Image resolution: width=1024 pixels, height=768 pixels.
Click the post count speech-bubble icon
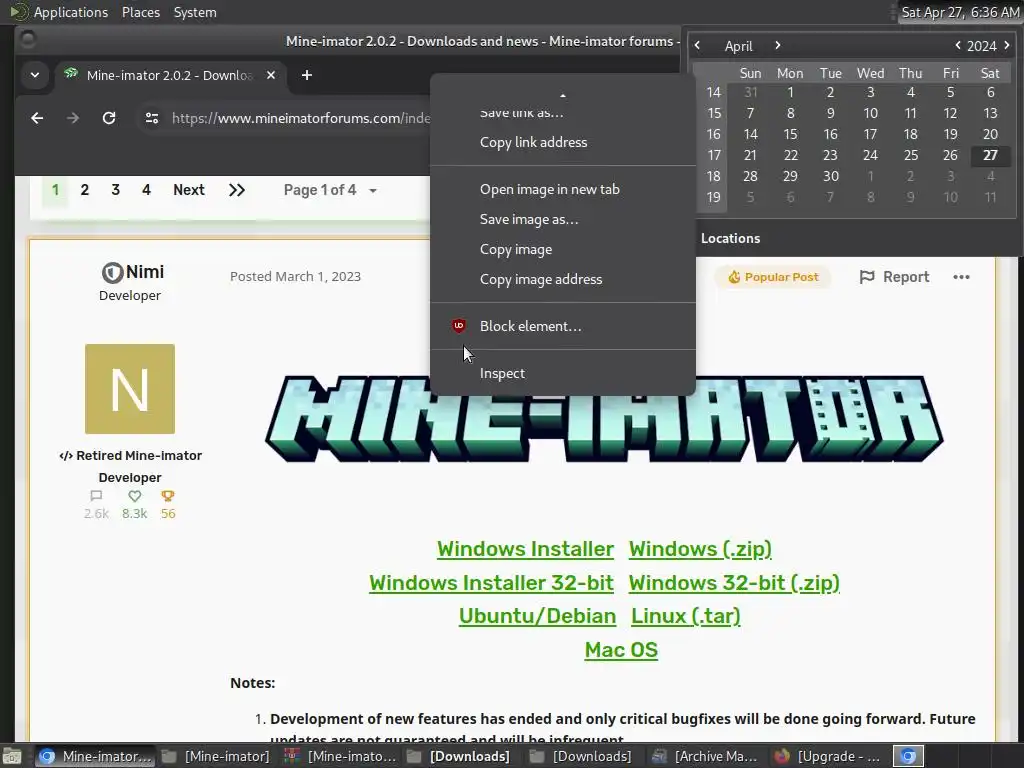pos(96,496)
